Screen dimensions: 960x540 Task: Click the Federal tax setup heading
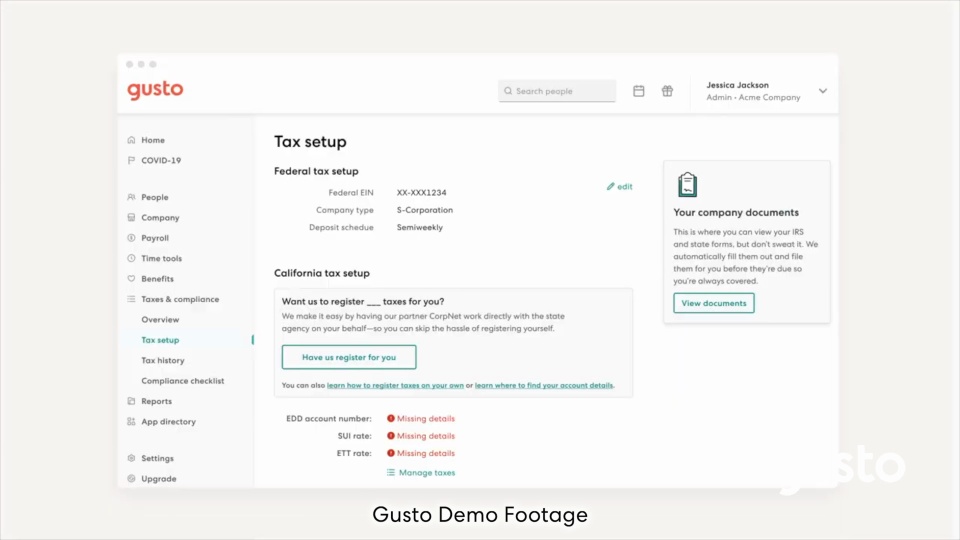tap(316, 171)
